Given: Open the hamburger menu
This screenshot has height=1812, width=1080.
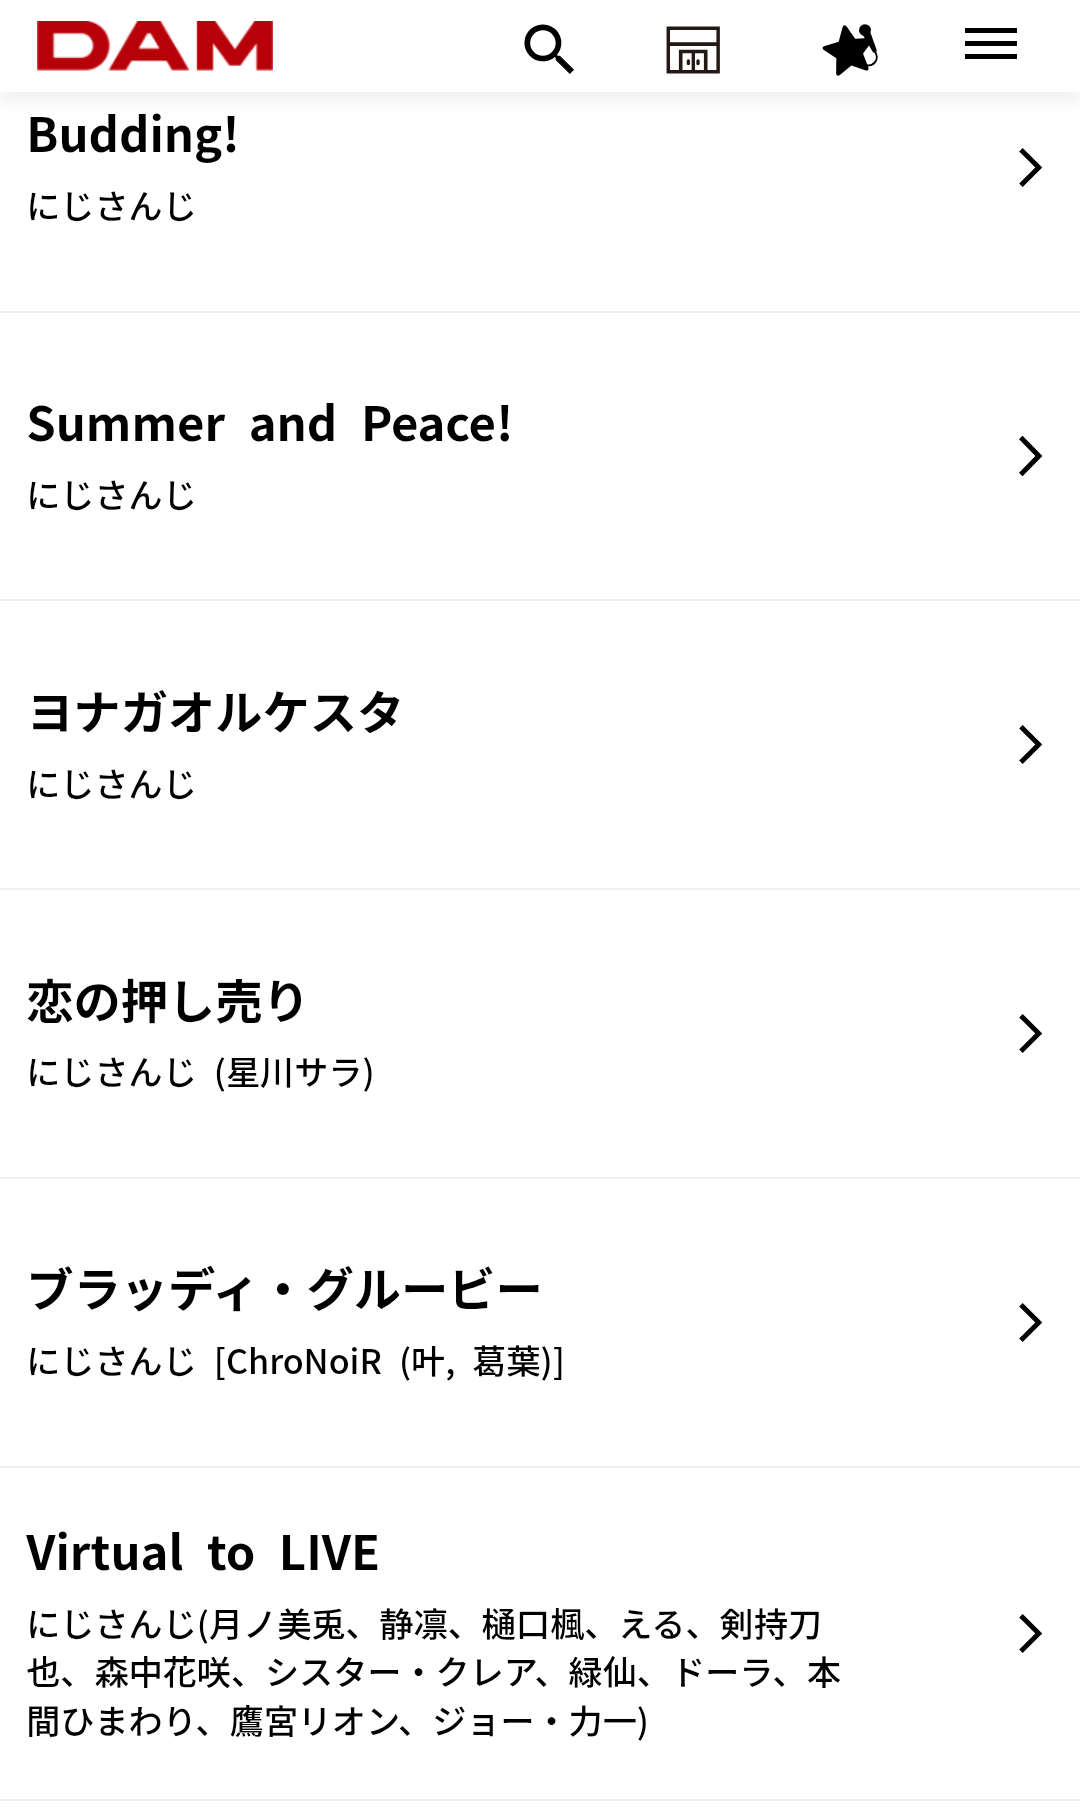Looking at the screenshot, I should (x=990, y=45).
